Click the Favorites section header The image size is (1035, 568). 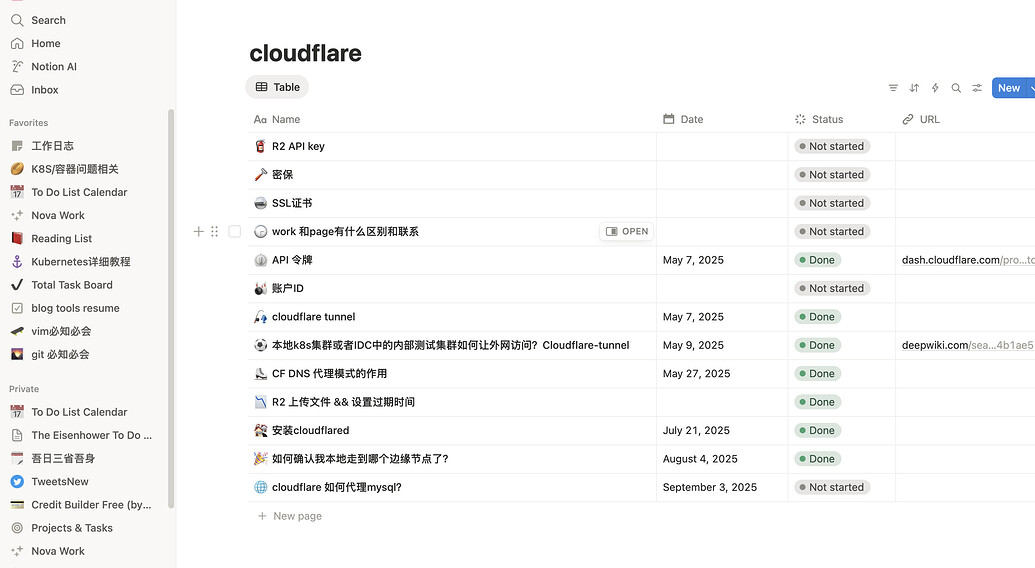click(x=28, y=123)
